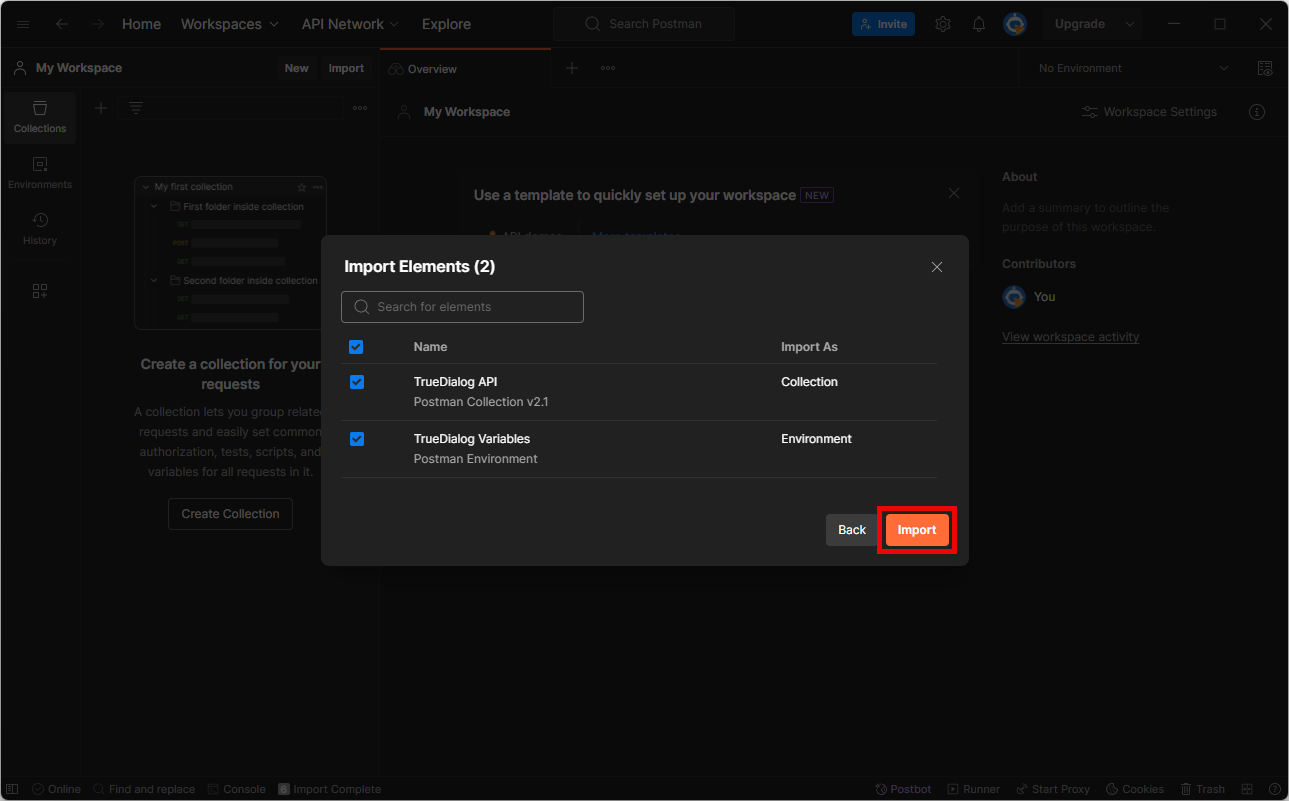Open the hamburger menu icon
This screenshot has width=1289, height=801.
[23, 24]
